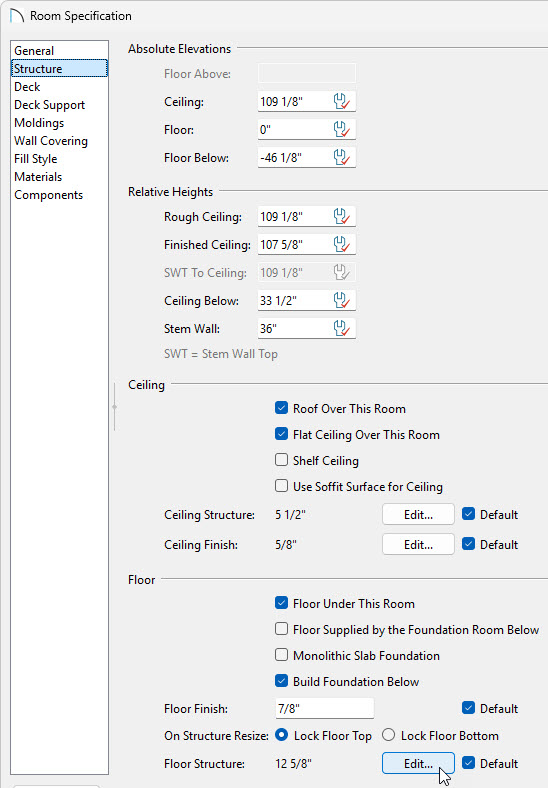Uncheck Floor Under This Room
Viewport: 548px width, 788px height.
pyautogui.click(x=282, y=603)
